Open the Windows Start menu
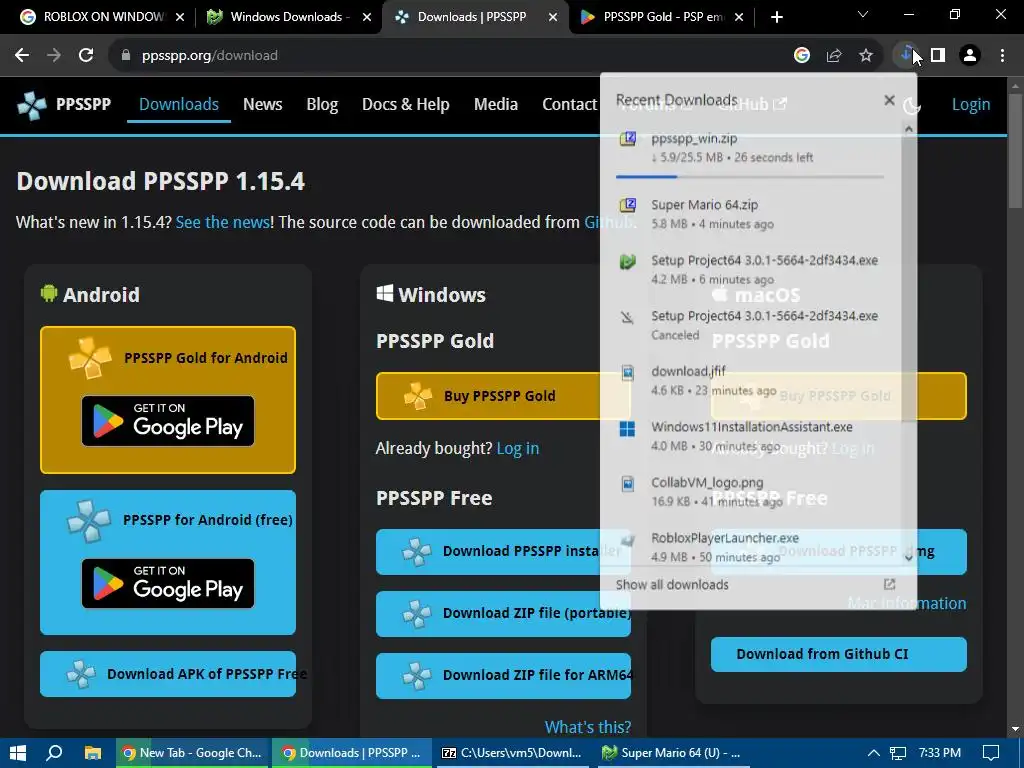The width and height of the screenshot is (1024, 768). tap(18, 753)
